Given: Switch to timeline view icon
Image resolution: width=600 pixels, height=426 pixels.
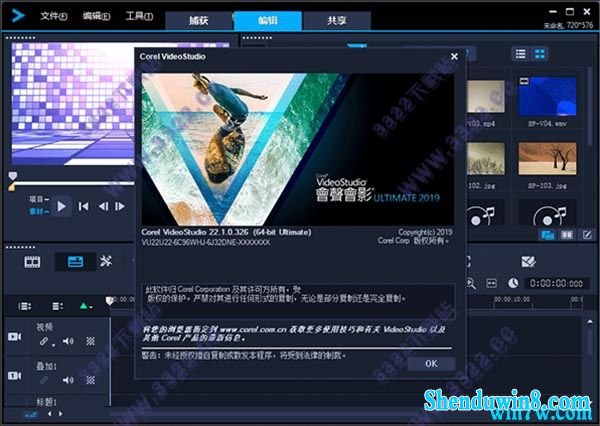Looking at the screenshot, I should coord(75,262).
